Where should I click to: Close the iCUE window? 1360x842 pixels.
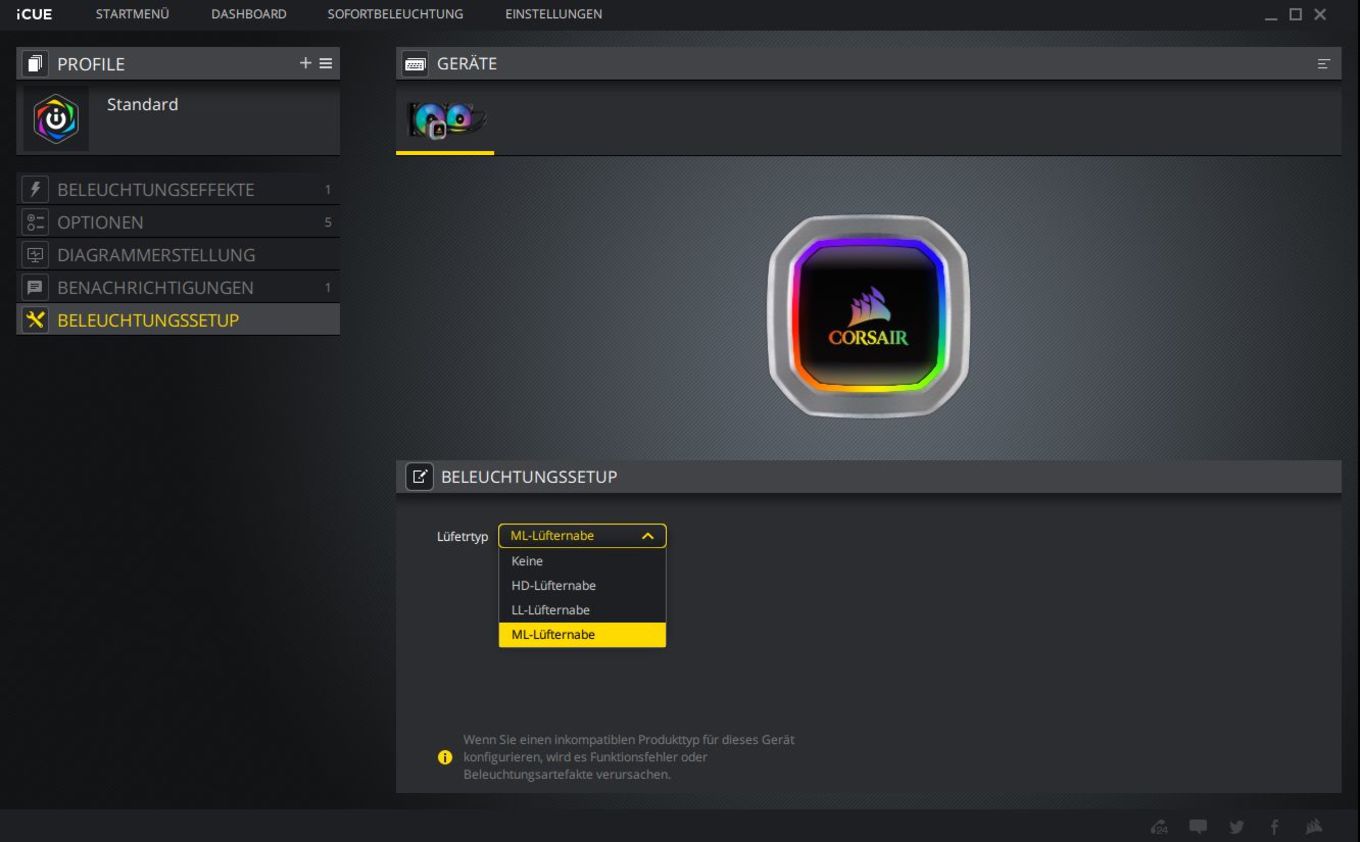pyautogui.click(x=1320, y=14)
